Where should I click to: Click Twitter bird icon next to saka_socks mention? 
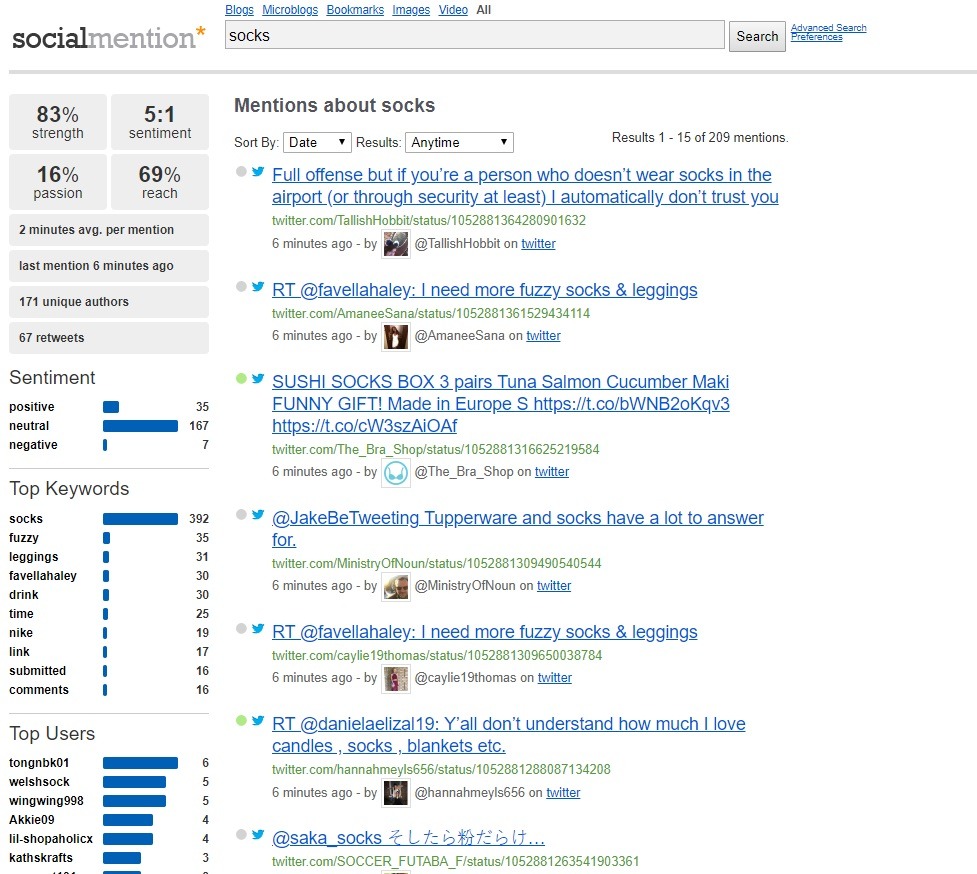coord(258,835)
